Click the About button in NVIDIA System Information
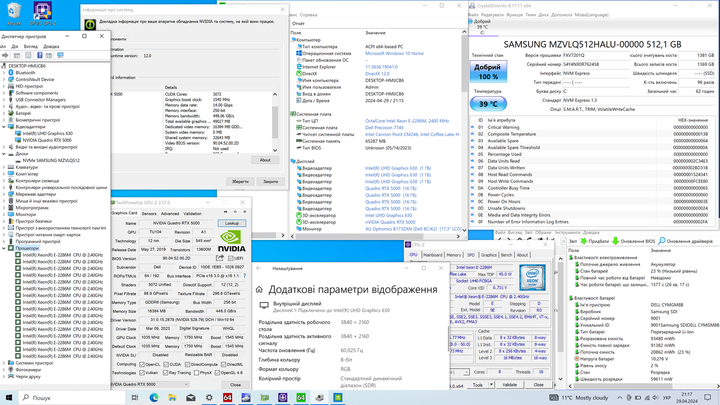Screen dimensions: 720x405 pos(265,160)
